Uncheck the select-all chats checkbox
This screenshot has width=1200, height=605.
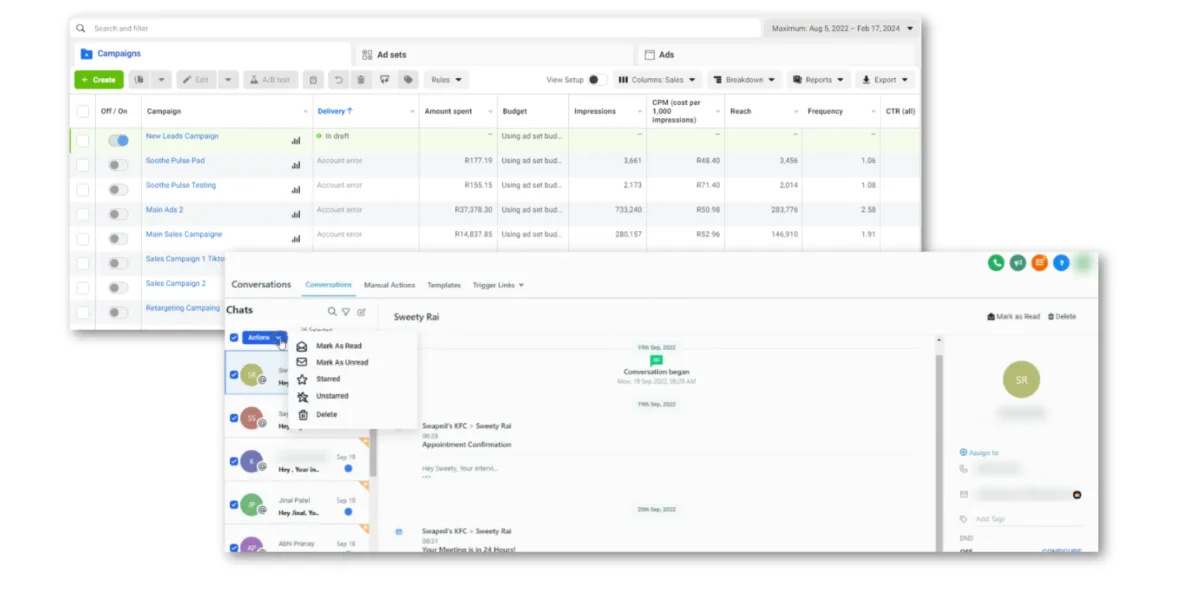[x=234, y=338]
